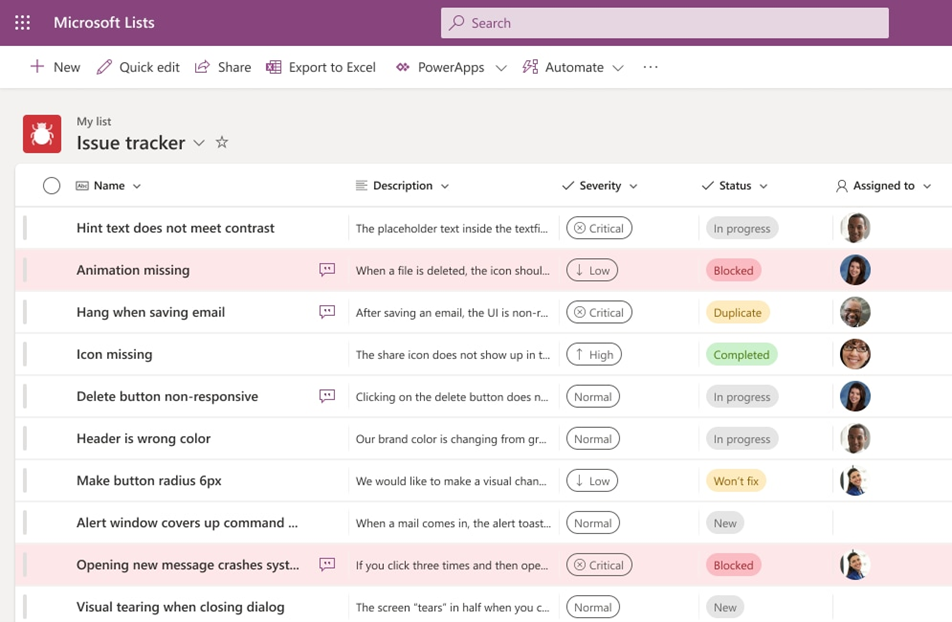Select all rows with the circle checkbox
Screen dimensions: 952x622
tap(51, 185)
